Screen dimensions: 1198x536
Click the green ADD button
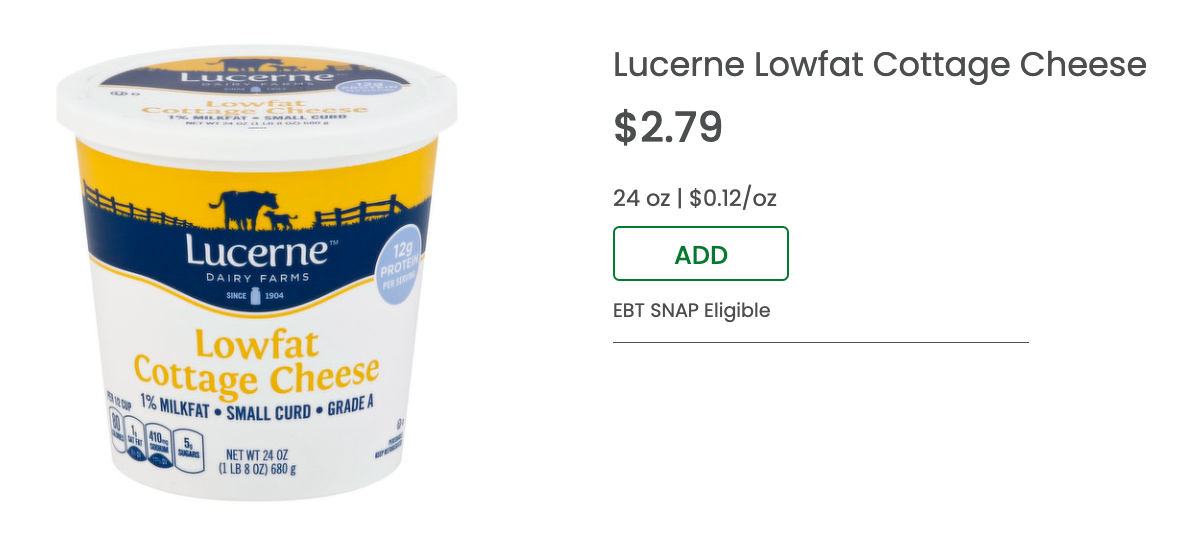(x=701, y=253)
